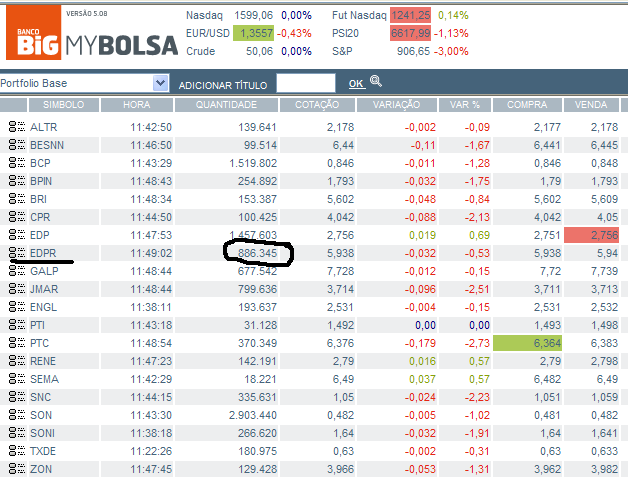This screenshot has height=485, width=628.
Task: Select the BESNN symbol
Action: click(x=47, y=145)
